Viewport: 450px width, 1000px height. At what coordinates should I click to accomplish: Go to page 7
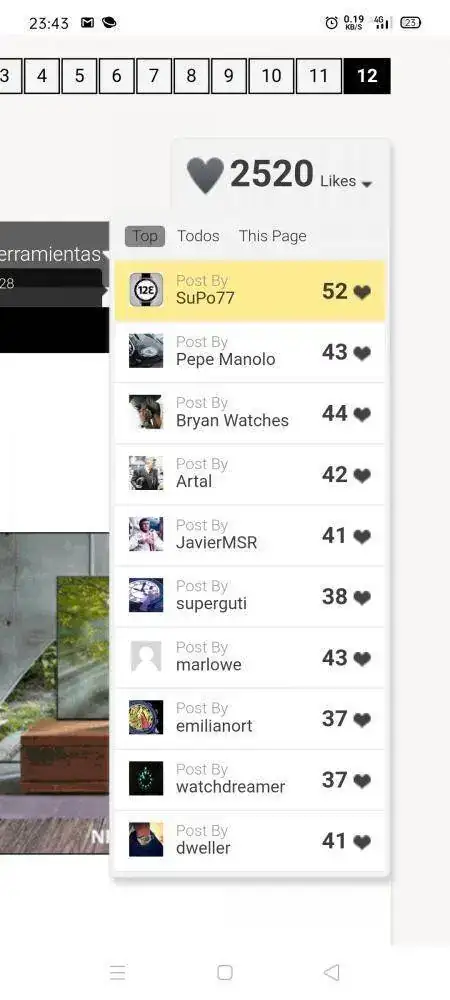[154, 76]
